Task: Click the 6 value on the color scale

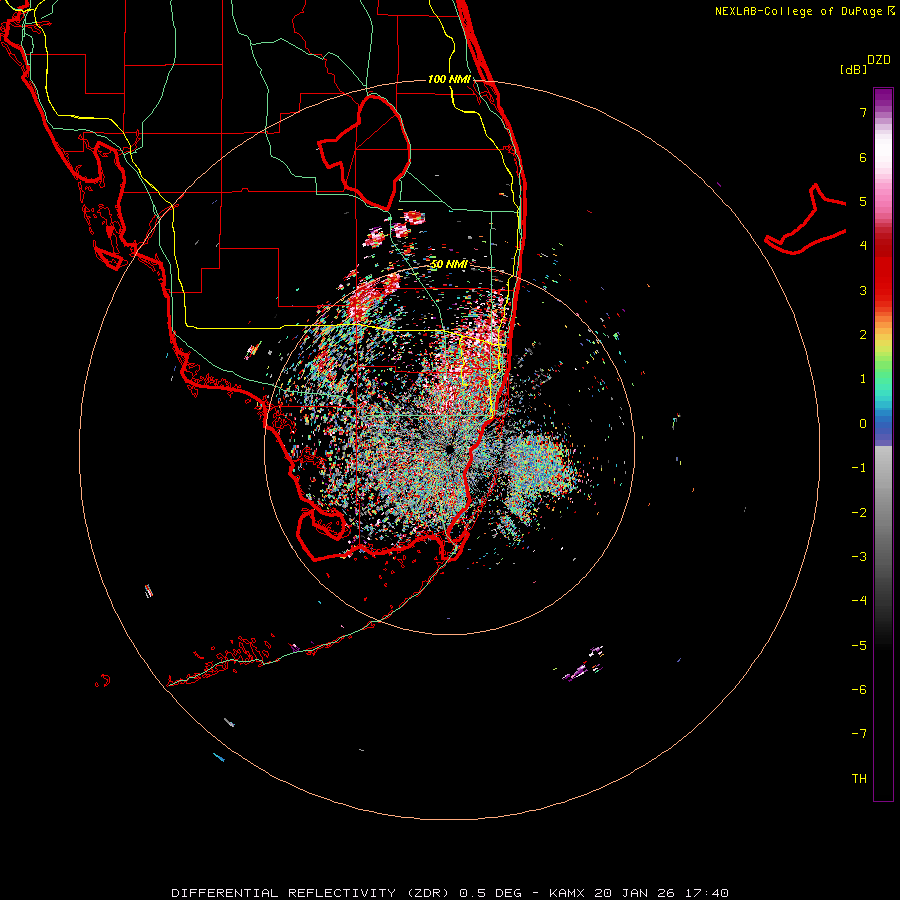Action: tap(863, 157)
